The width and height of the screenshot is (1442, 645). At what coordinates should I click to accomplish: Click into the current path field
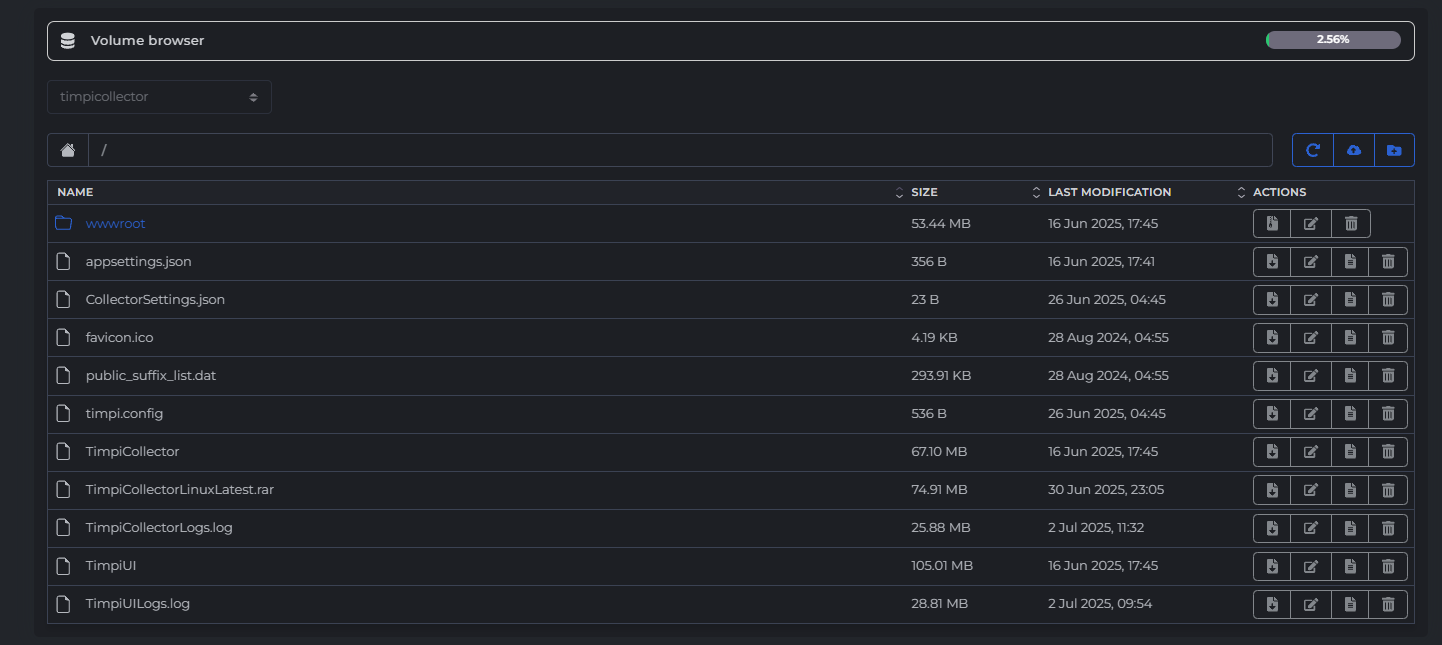680,150
